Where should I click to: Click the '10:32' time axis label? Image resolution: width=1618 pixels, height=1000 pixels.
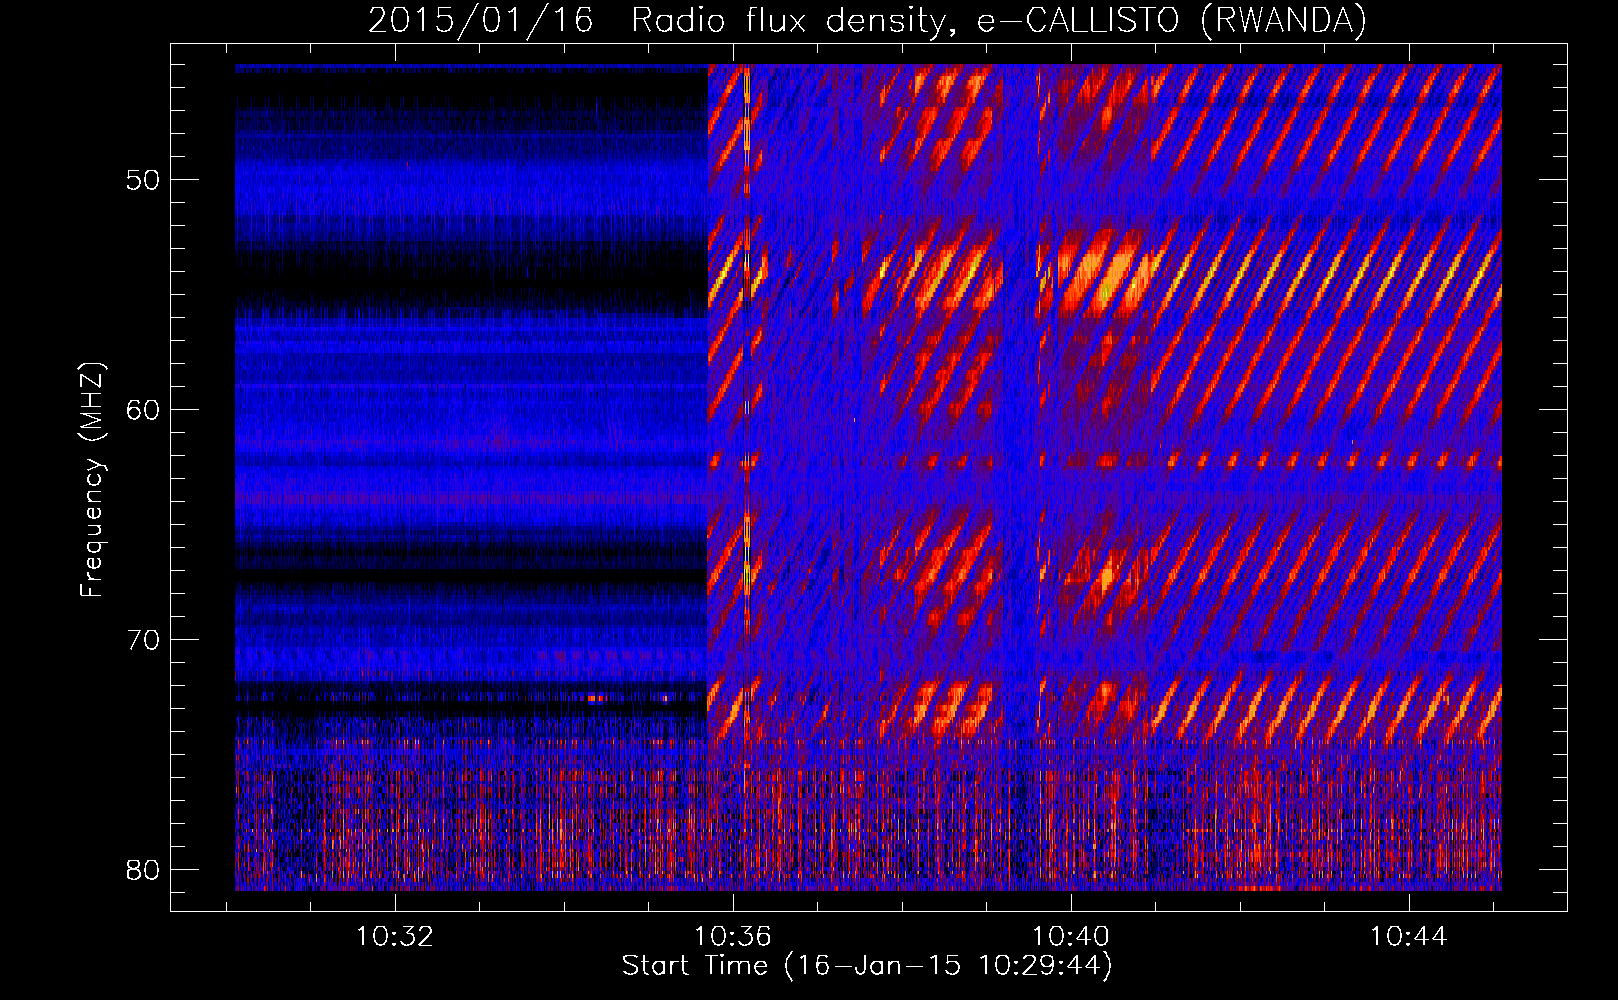coord(396,937)
